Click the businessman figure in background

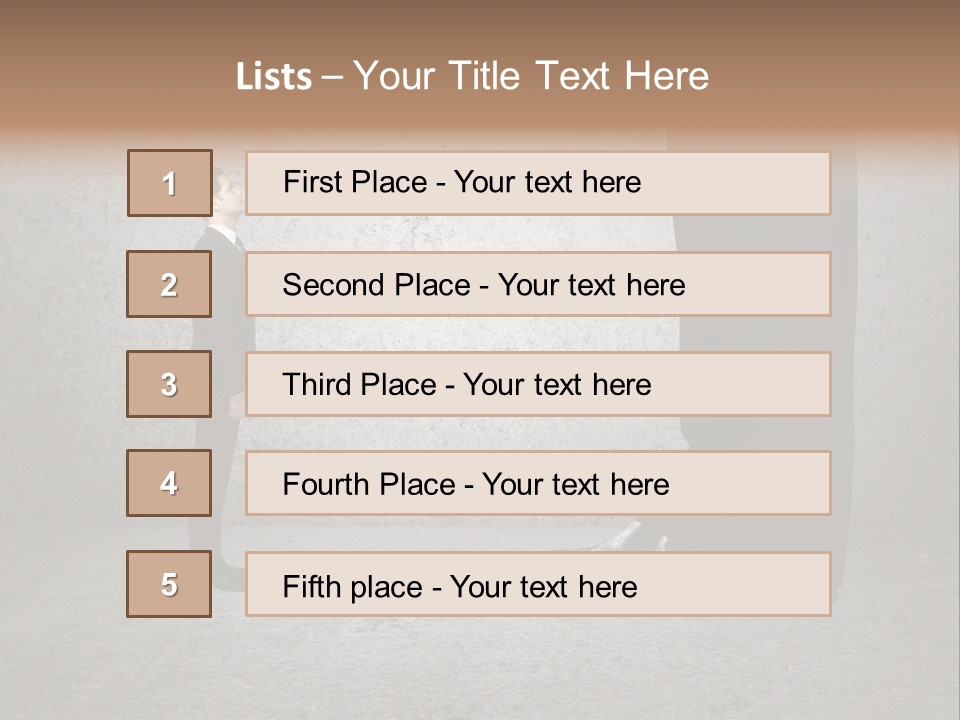[x=220, y=380]
